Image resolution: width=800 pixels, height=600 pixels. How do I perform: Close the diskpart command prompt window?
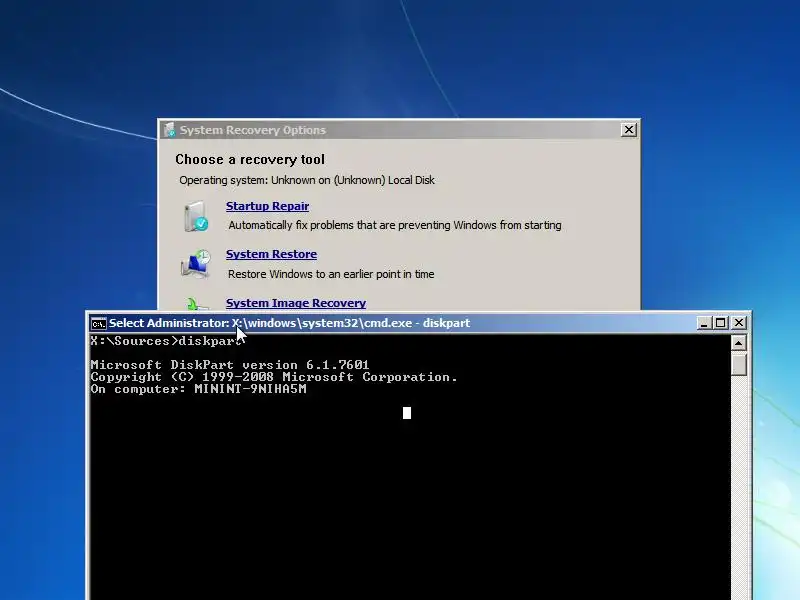[x=739, y=323]
